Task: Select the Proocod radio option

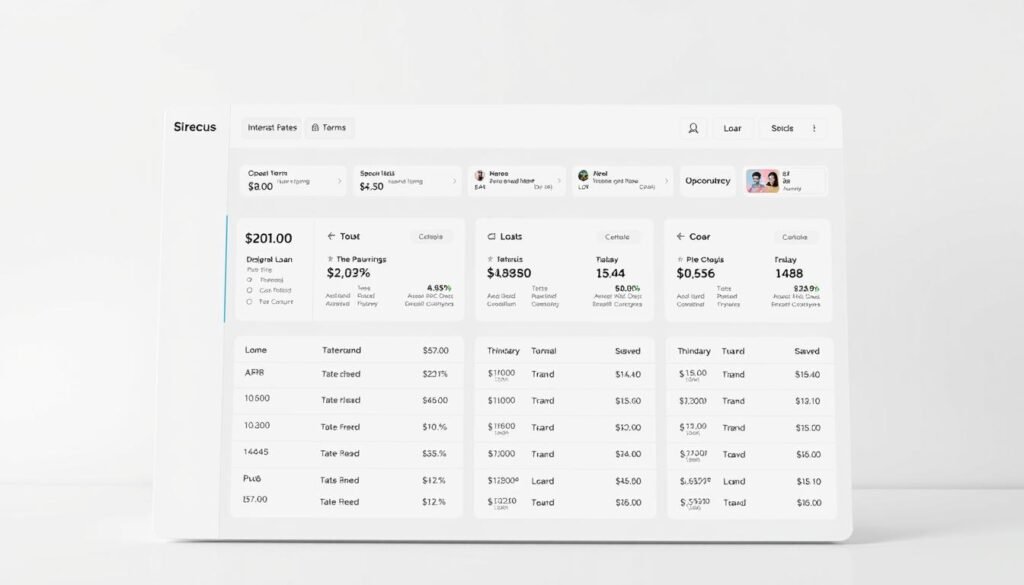Action: (250, 280)
